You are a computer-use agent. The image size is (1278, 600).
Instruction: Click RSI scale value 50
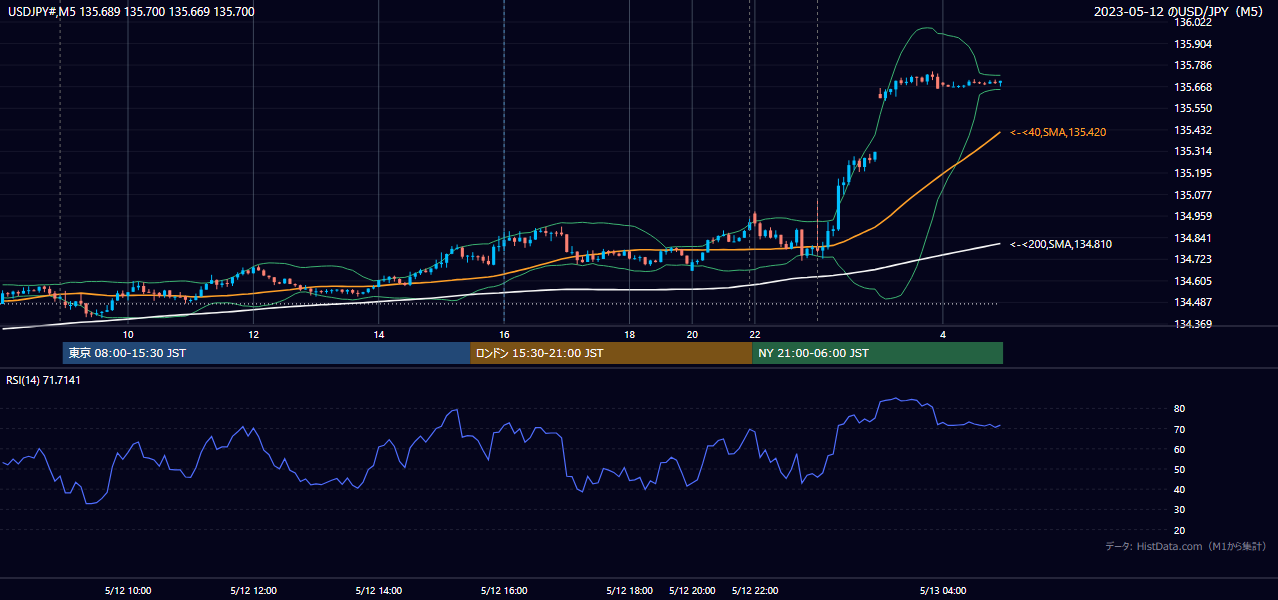click(x=1180, y=470)
